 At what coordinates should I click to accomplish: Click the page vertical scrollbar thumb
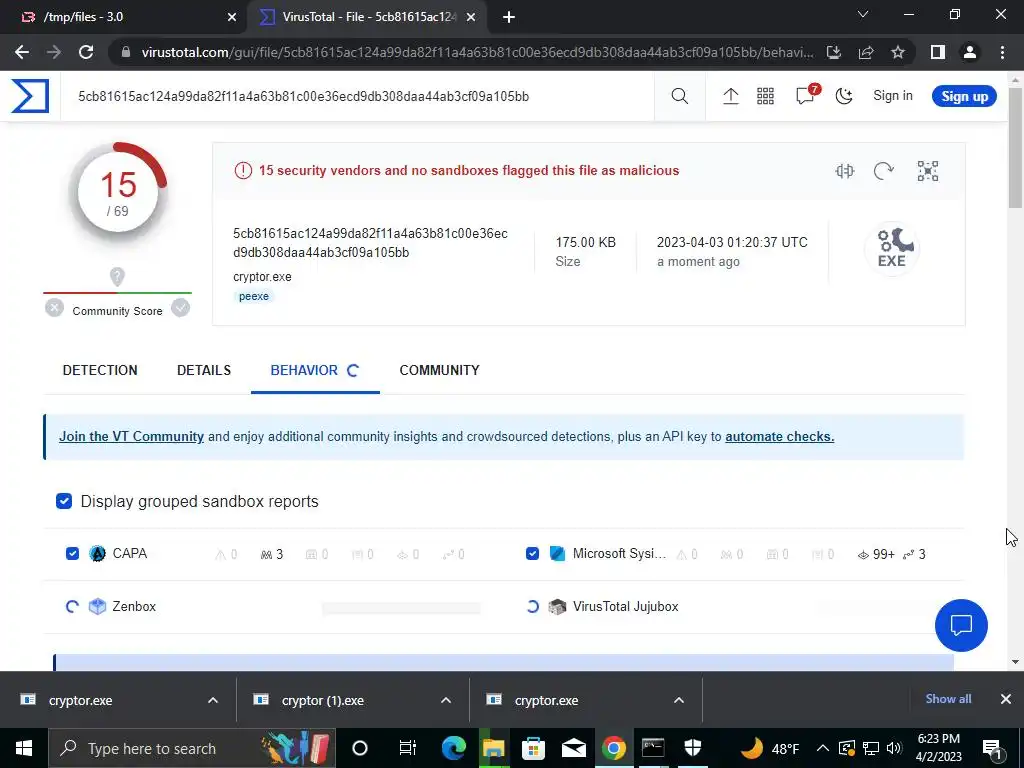(x=1015, y=147)
